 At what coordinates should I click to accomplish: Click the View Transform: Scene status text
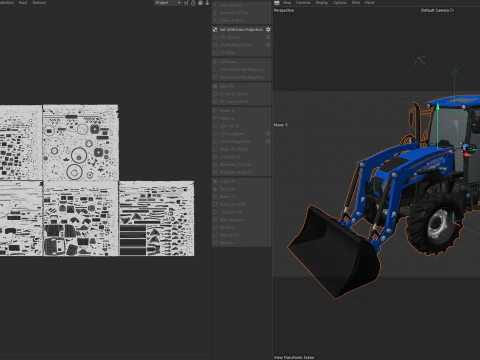(x=294, y=357)
